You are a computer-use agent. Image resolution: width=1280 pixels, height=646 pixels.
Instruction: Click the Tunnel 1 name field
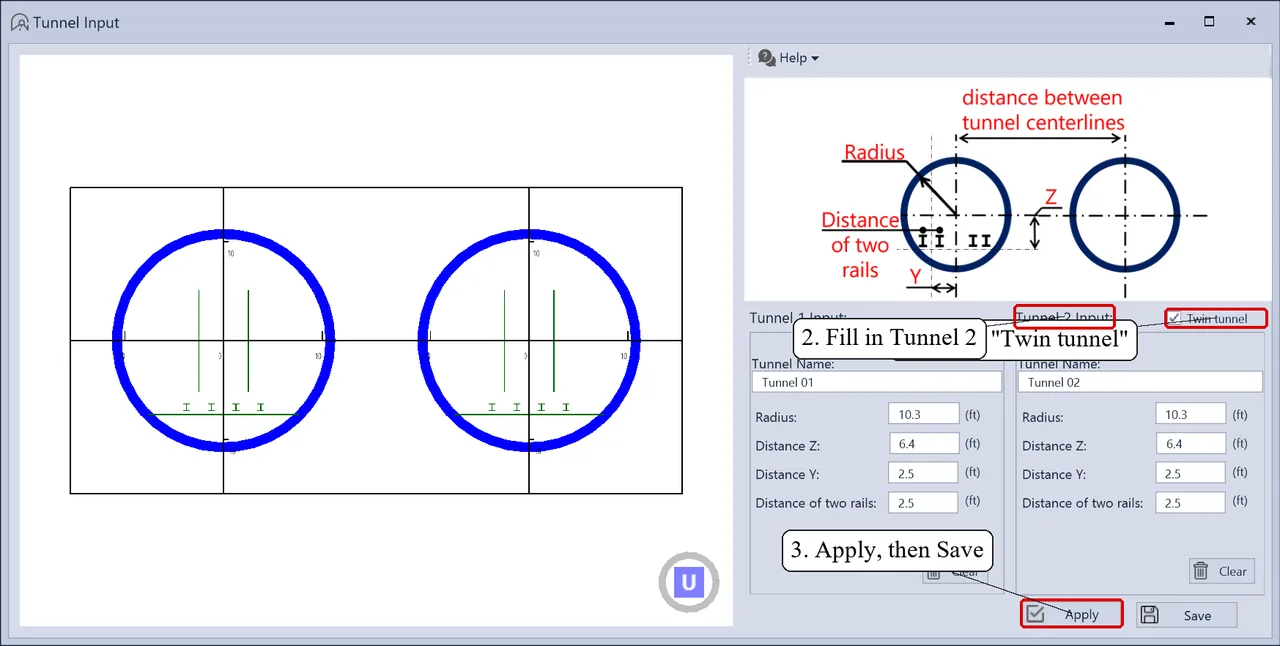click(876, 382)
